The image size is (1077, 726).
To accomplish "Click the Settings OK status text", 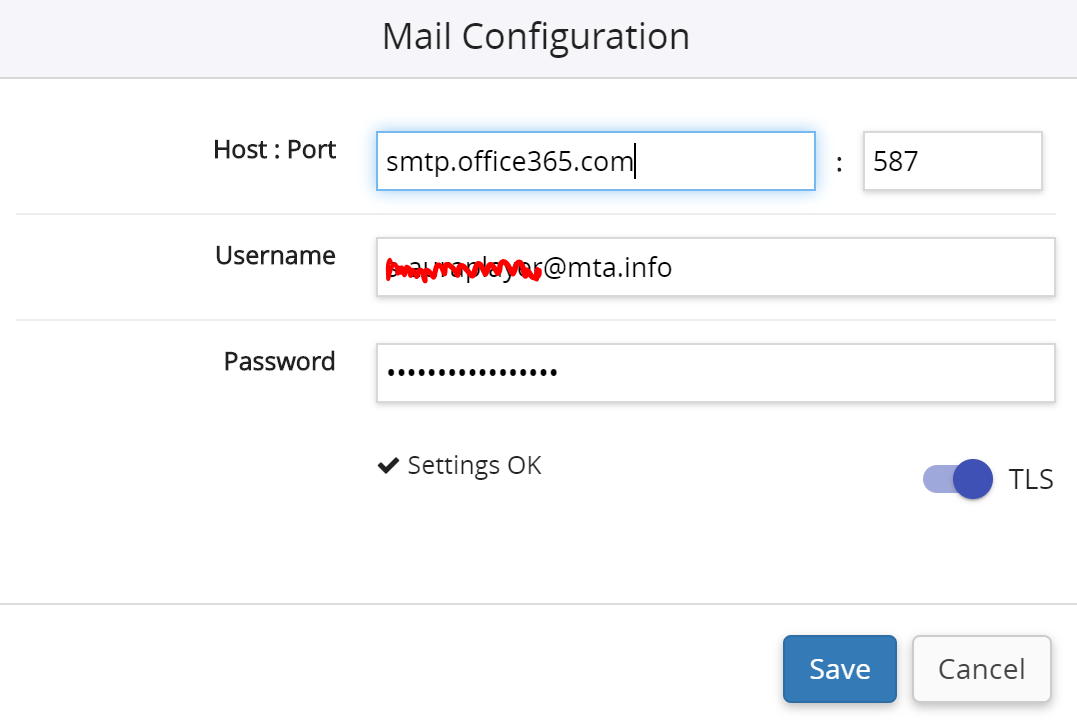I will click(474, 466).
